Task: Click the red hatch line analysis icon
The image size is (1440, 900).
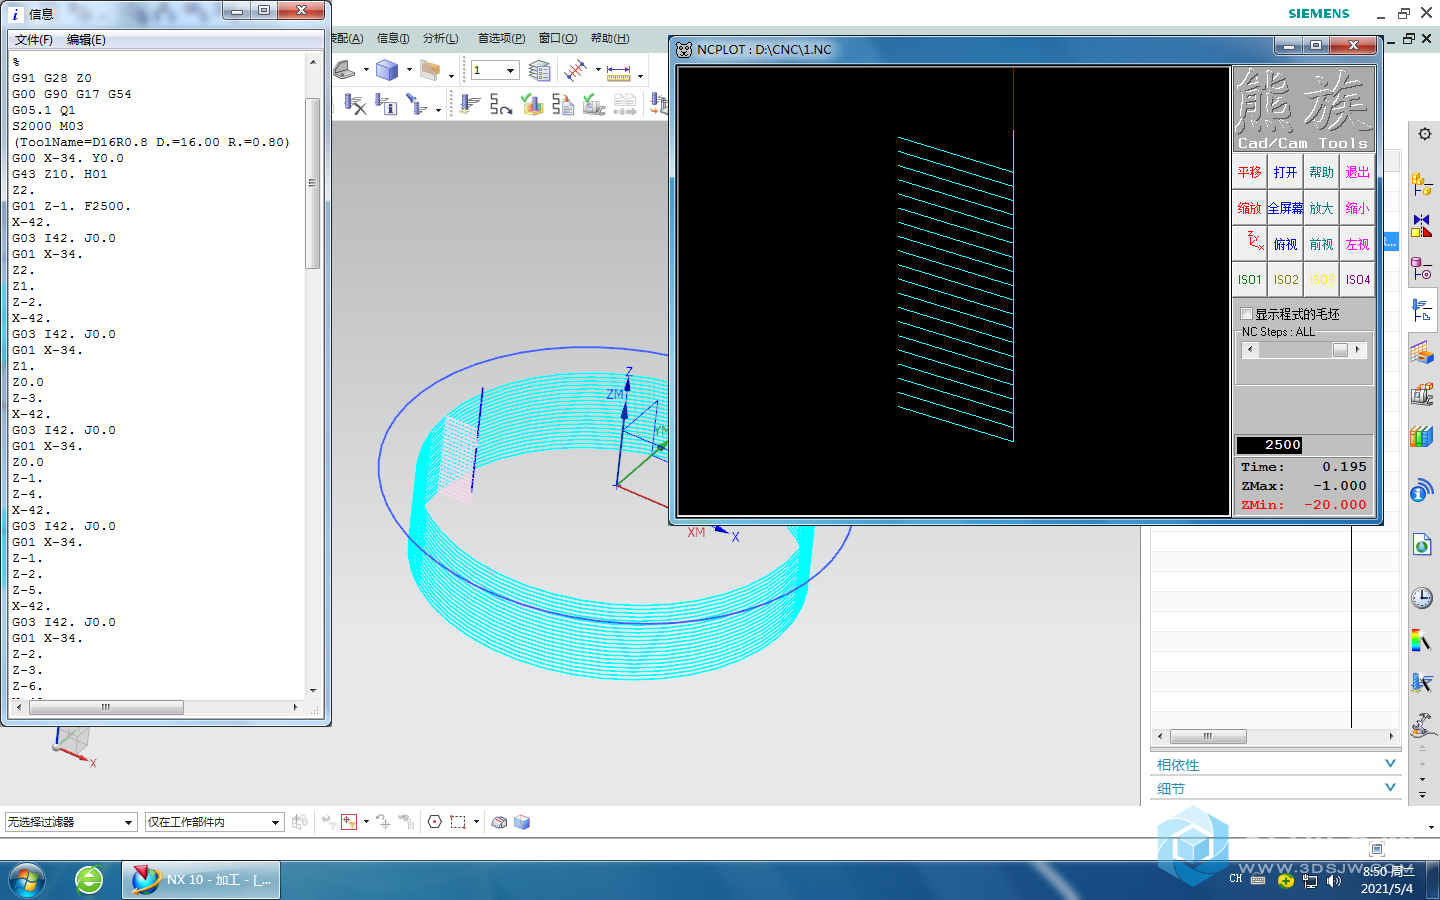Action: [x=575, y=70]
